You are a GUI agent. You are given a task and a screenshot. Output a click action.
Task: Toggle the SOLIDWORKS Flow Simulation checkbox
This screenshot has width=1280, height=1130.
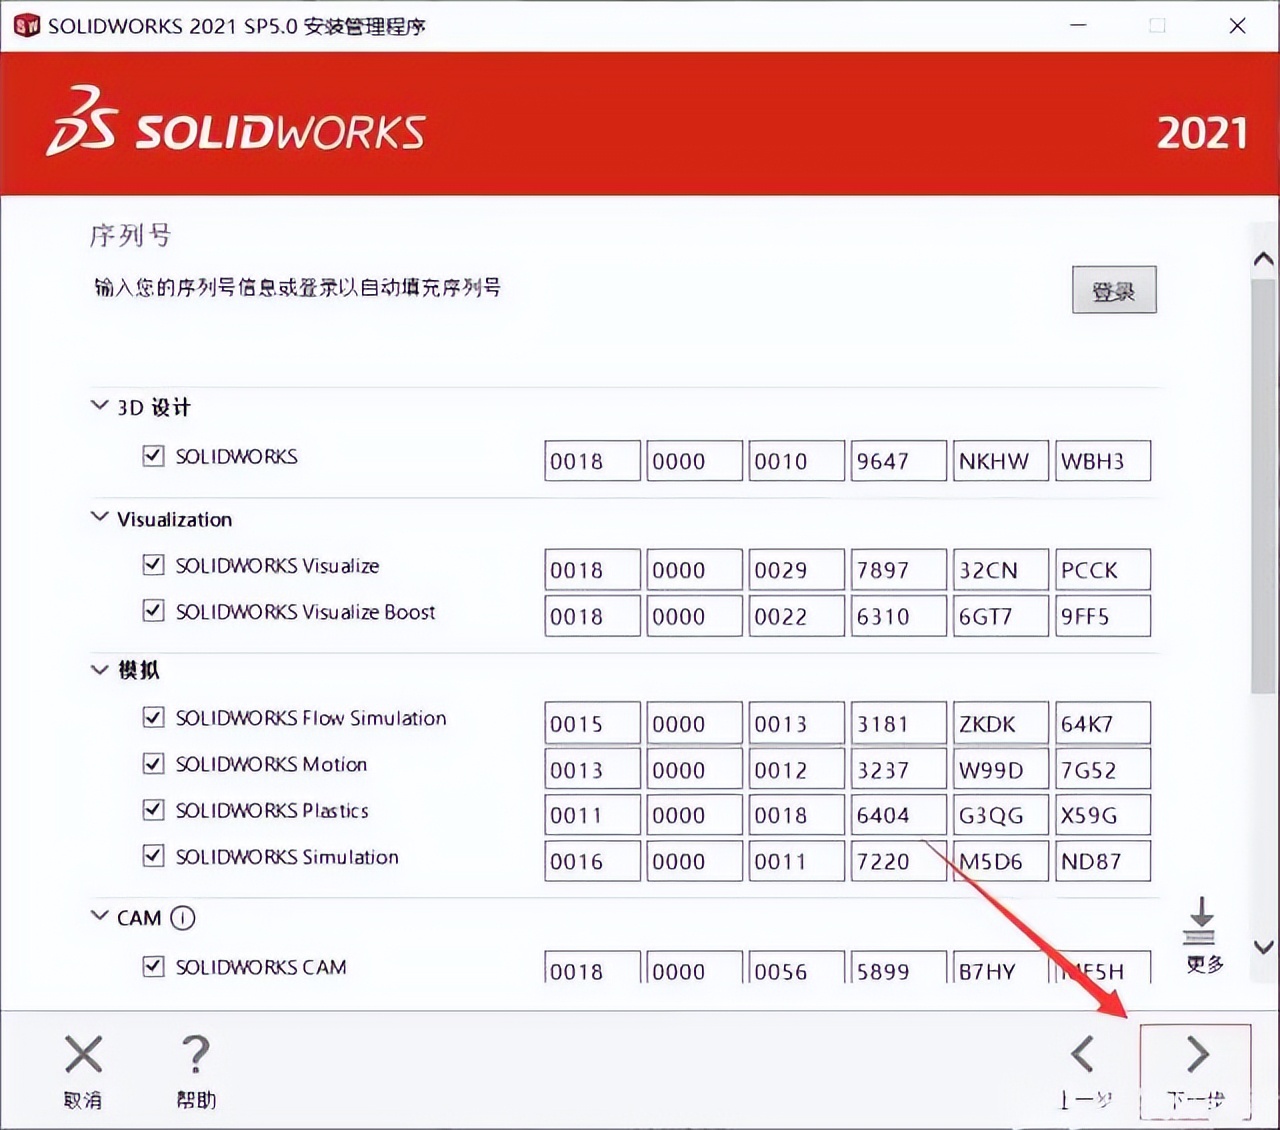pyautogui.click(x=153, y=717)
